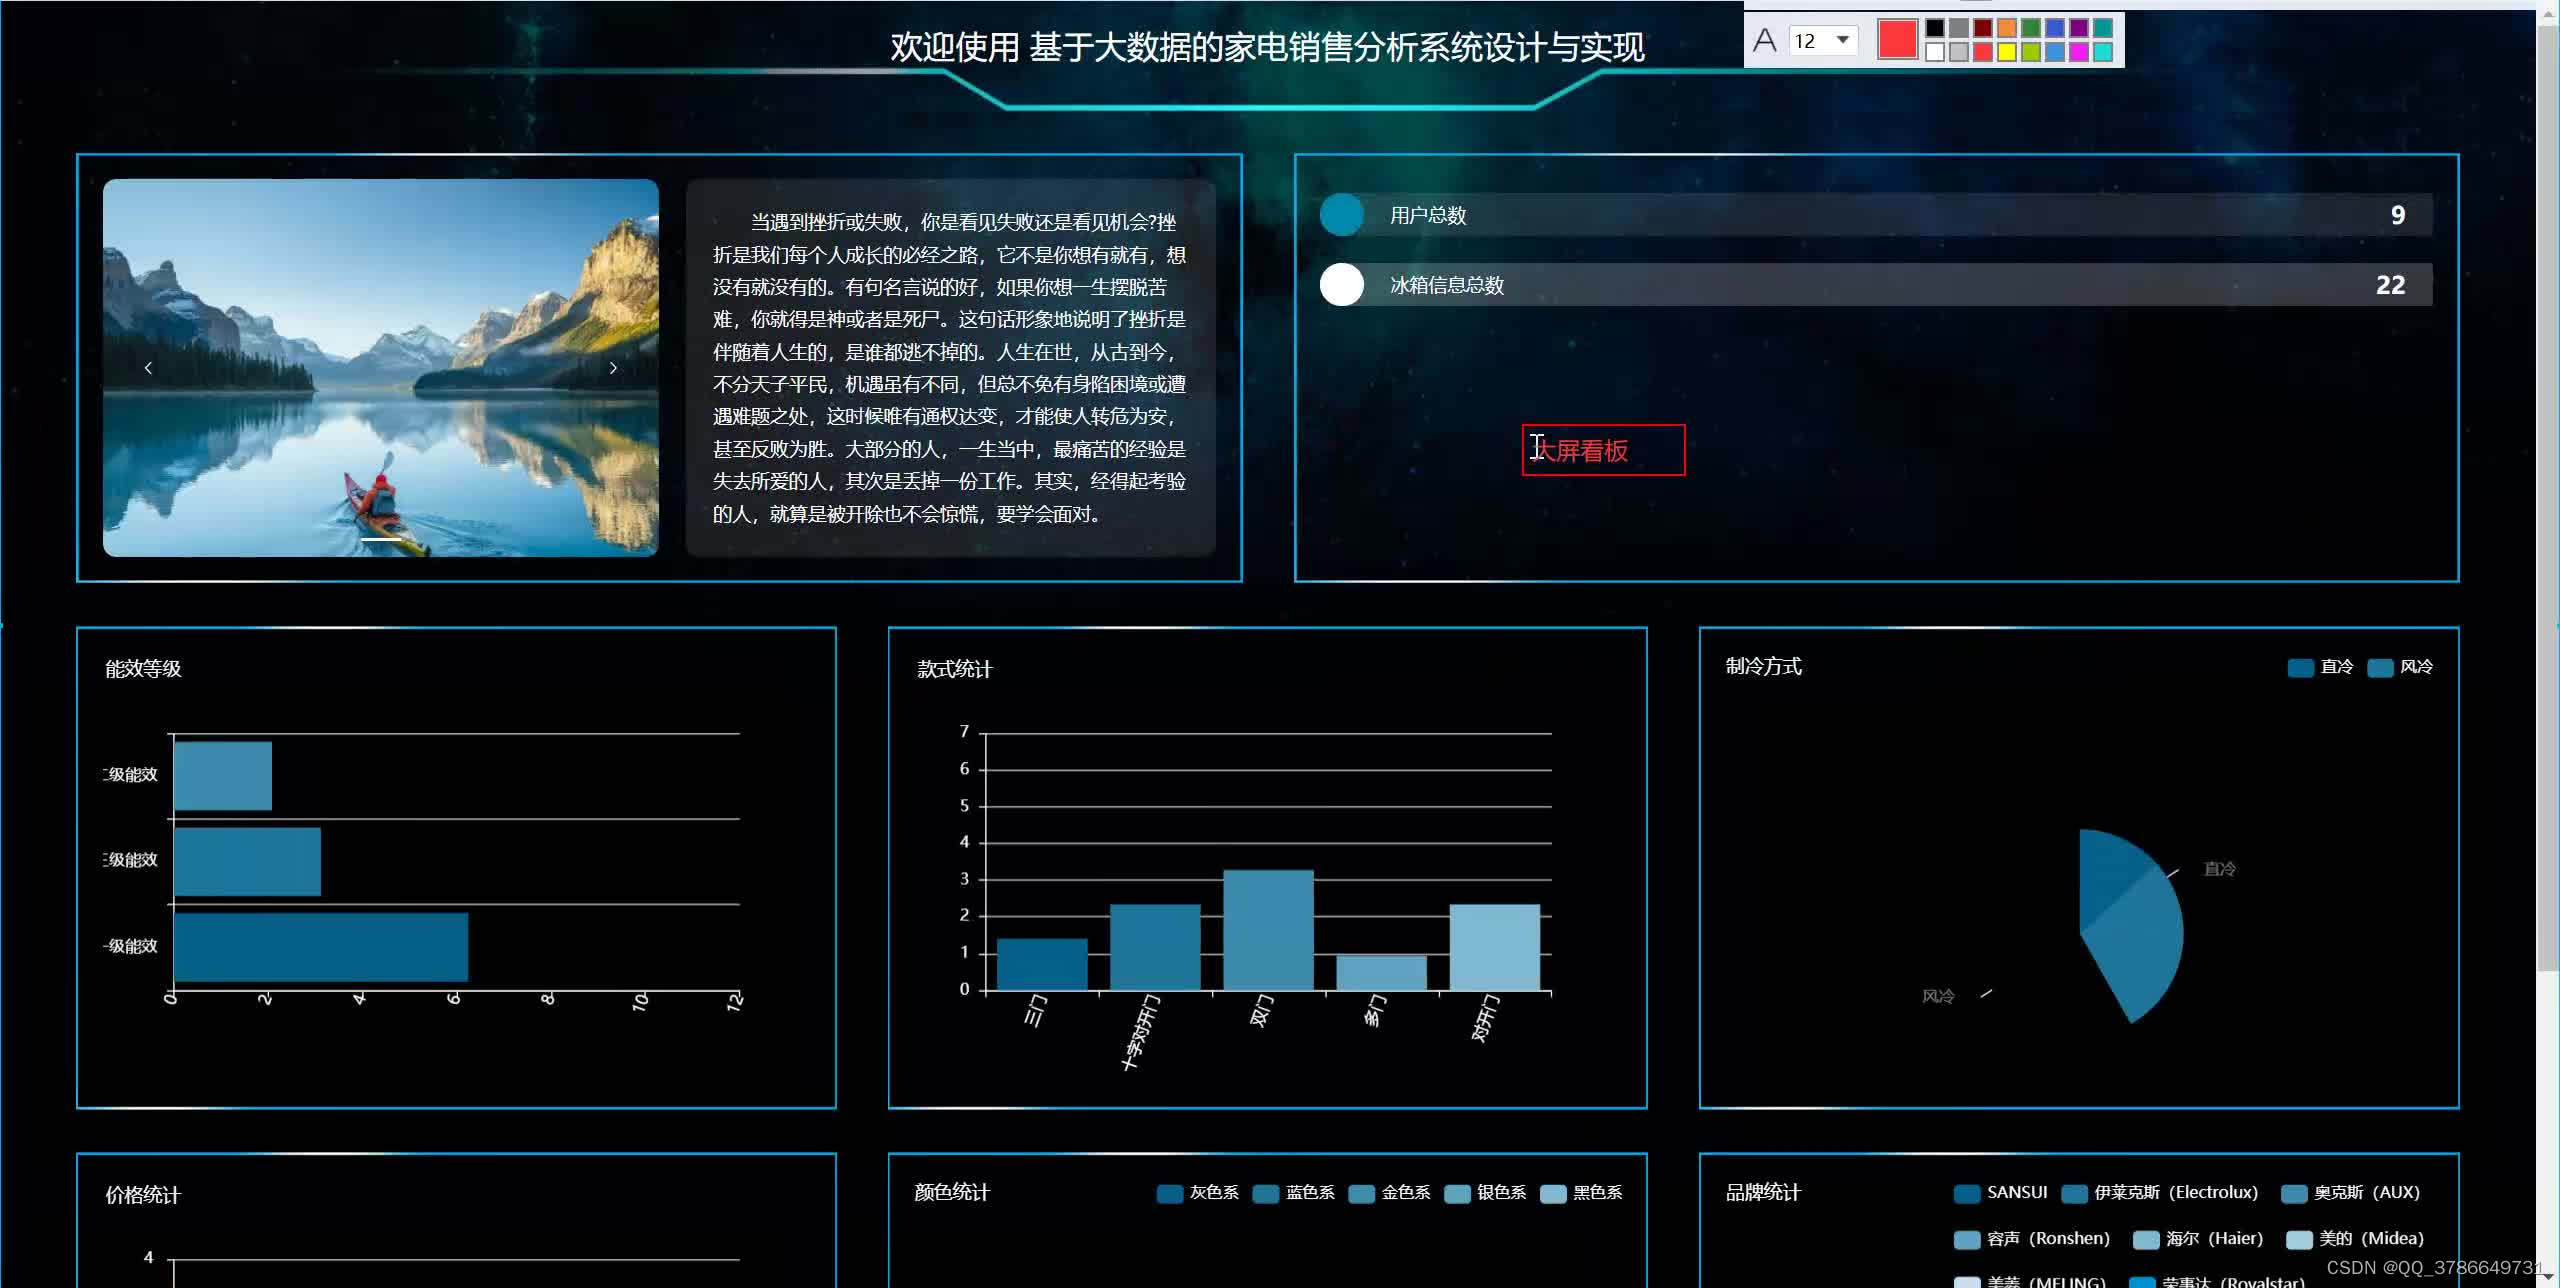Click the 品牌统计 chart title
Image resolution: width=2560 pixels, height=1288 pixels.
(x=1763, y=1192)
